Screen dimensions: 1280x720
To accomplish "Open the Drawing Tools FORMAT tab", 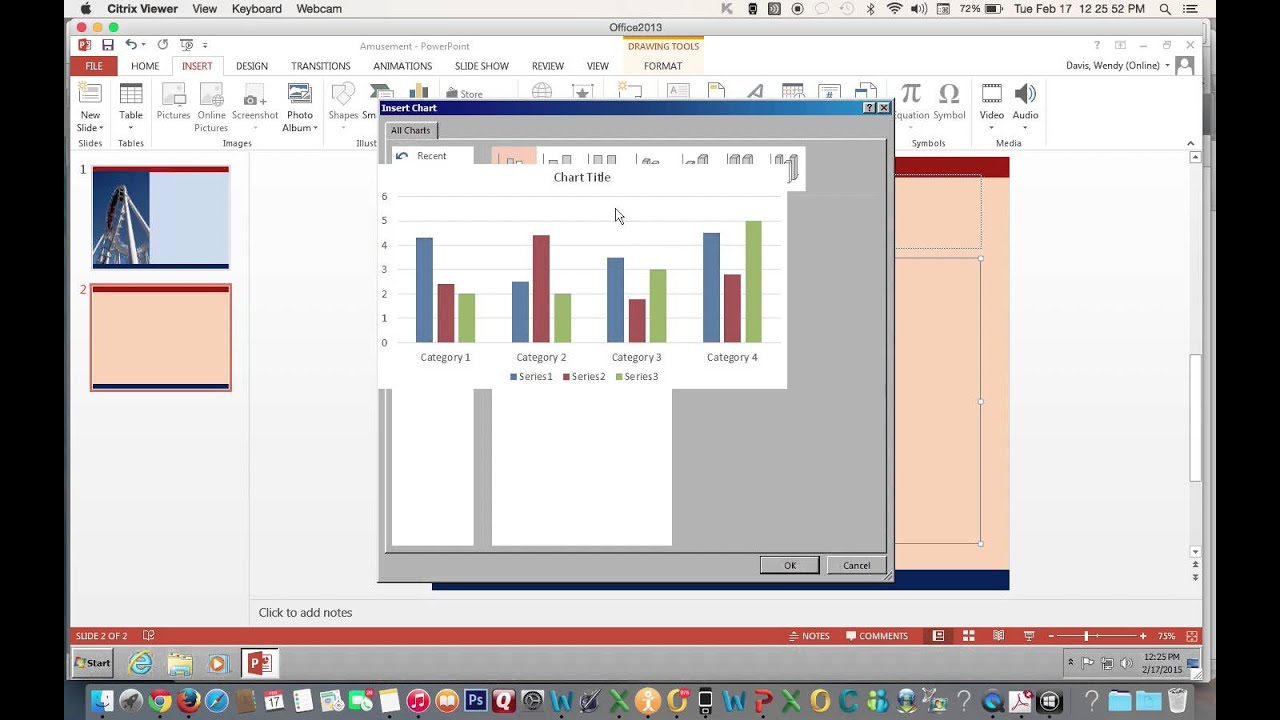I will click(x=663, y=66).
